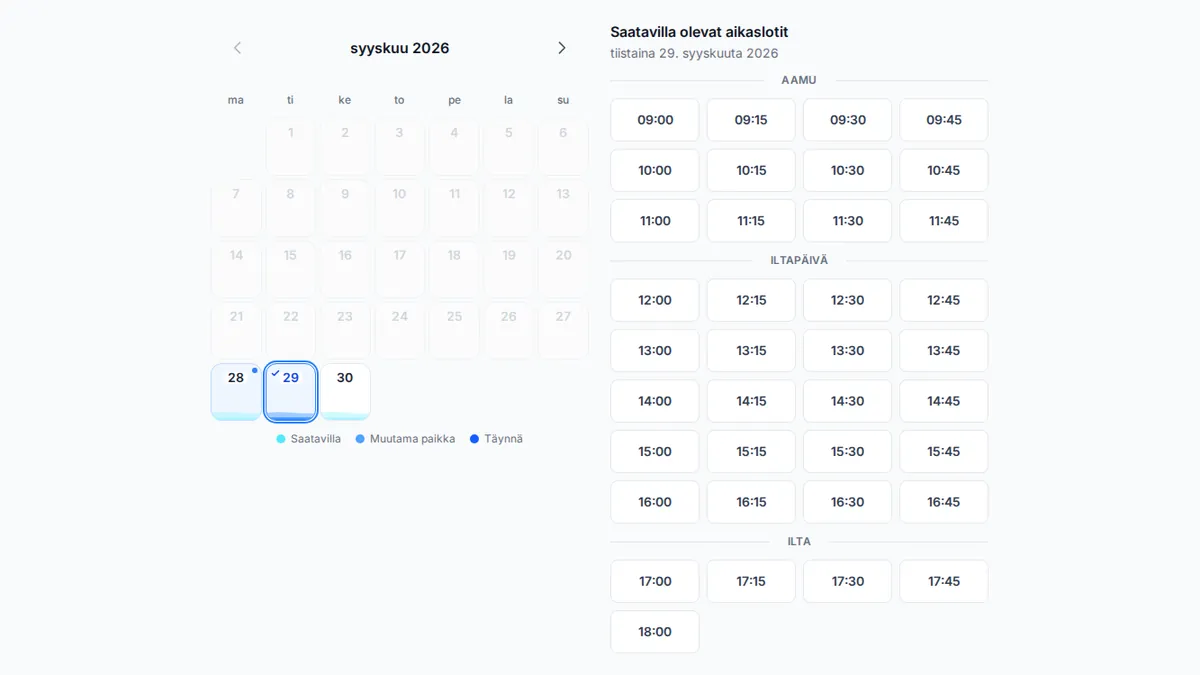Image resolution: width=1200 pixels, height=675 pixels.
Task: Select the 16:30 time slot
Action: [x=847, y=502]
